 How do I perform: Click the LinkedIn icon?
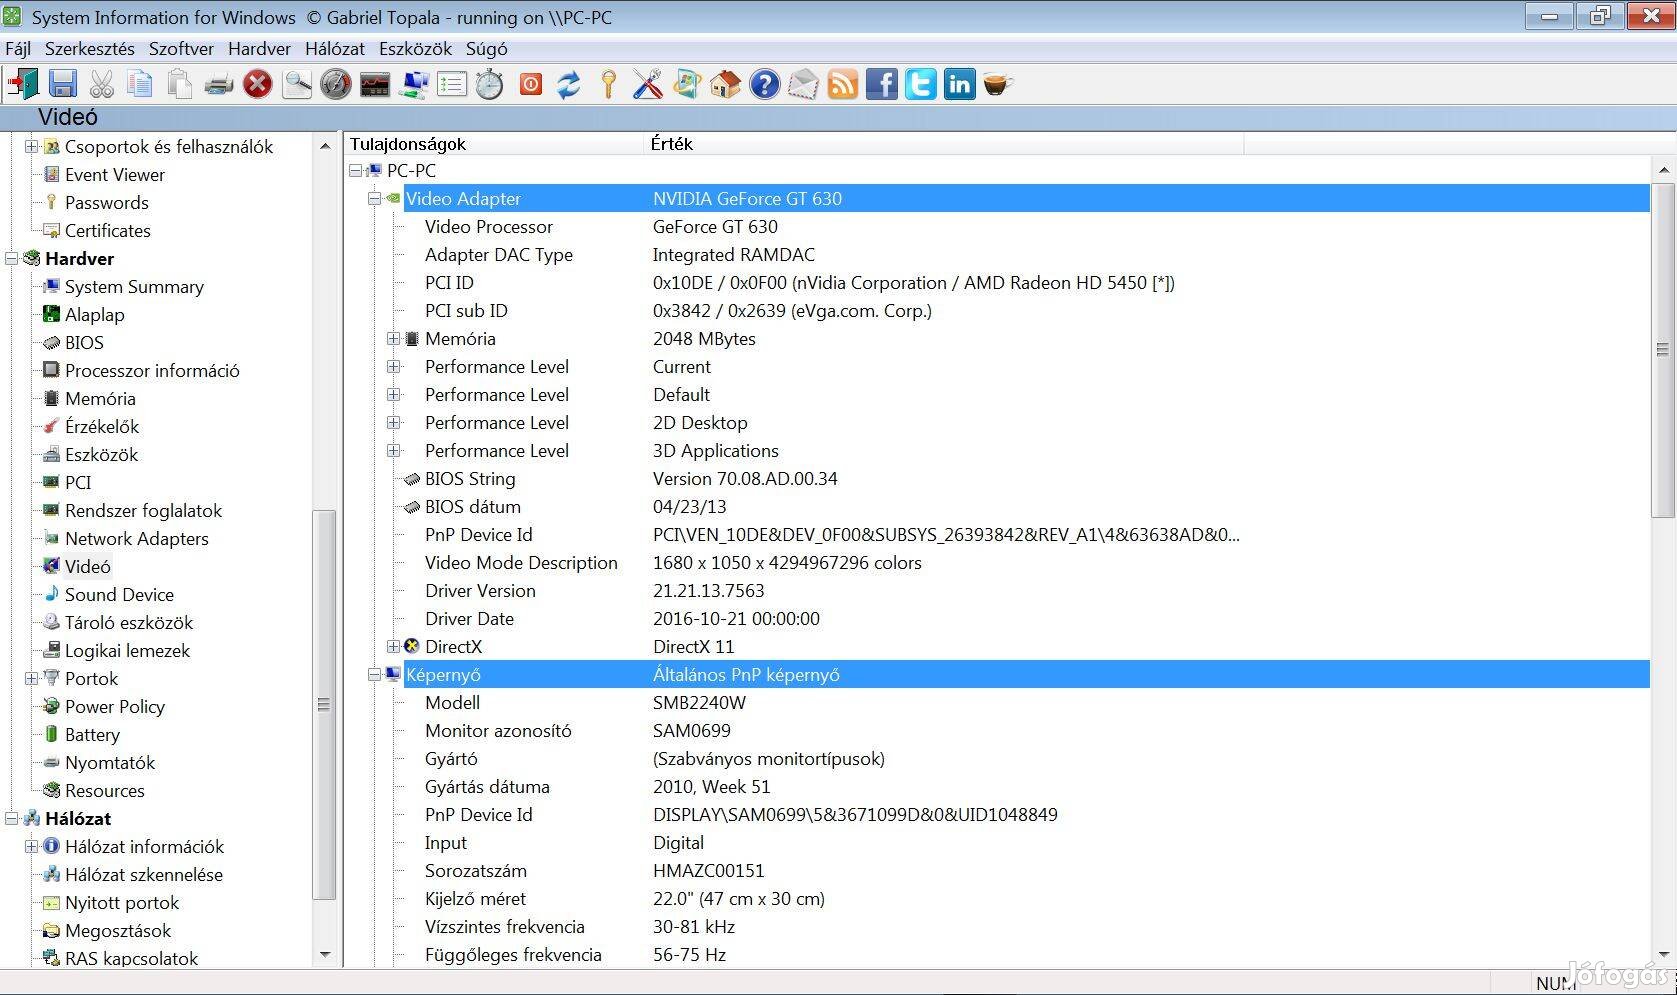[959, 84]
